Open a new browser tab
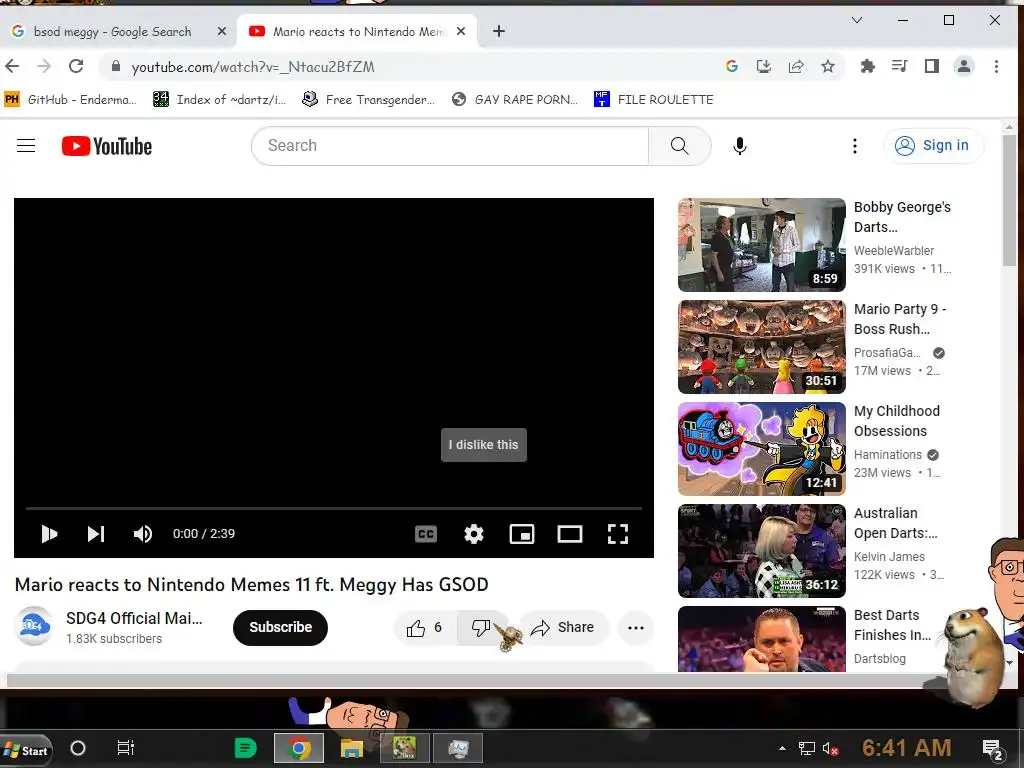This screenshot has height=768, width=1024. [499, 31]
